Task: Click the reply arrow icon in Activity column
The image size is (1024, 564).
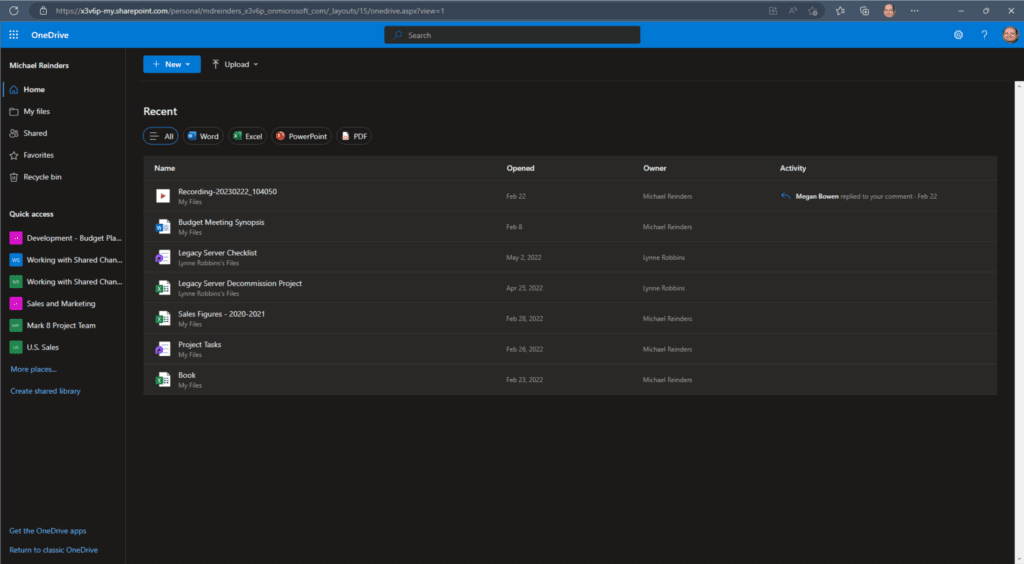Action: (x=786, y=196)
